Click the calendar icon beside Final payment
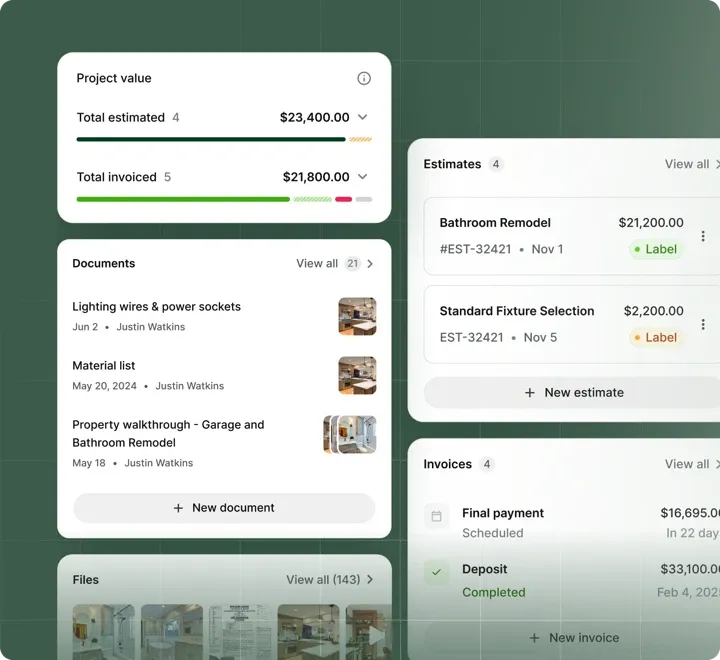 tap(436, 516)
